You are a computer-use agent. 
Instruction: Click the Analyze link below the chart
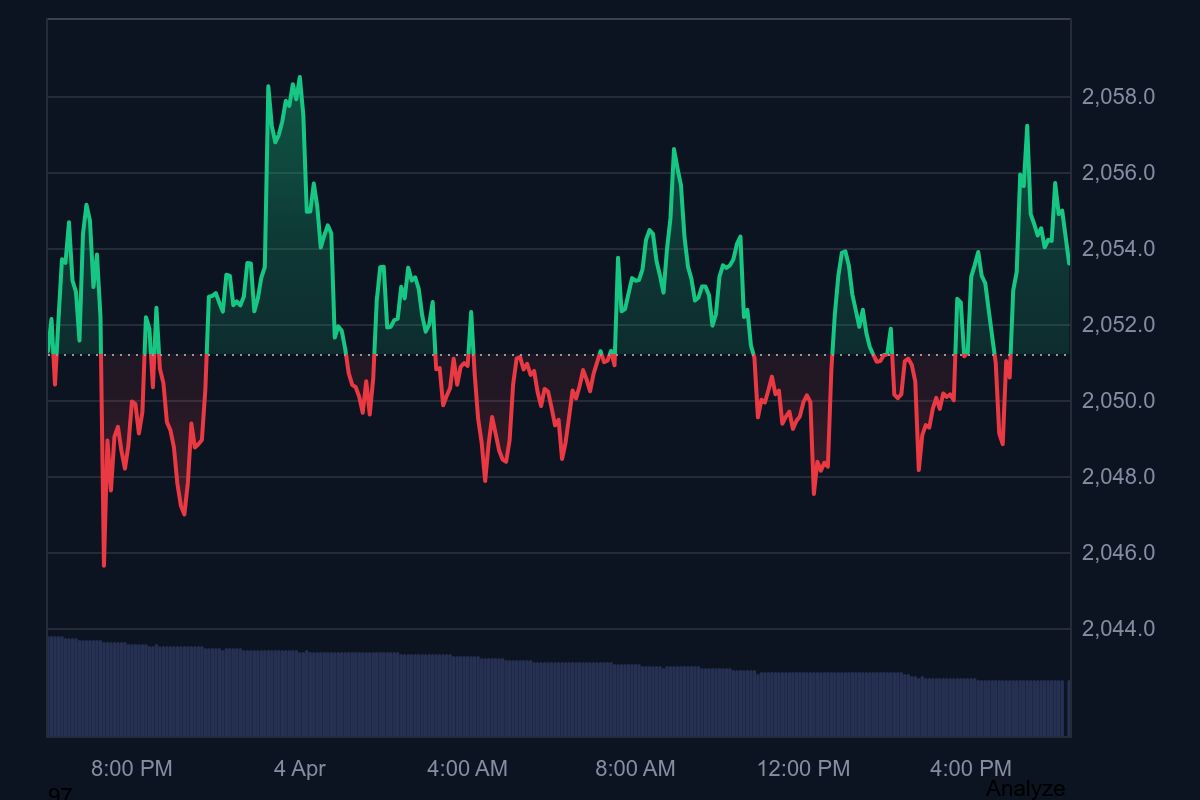1025,789
